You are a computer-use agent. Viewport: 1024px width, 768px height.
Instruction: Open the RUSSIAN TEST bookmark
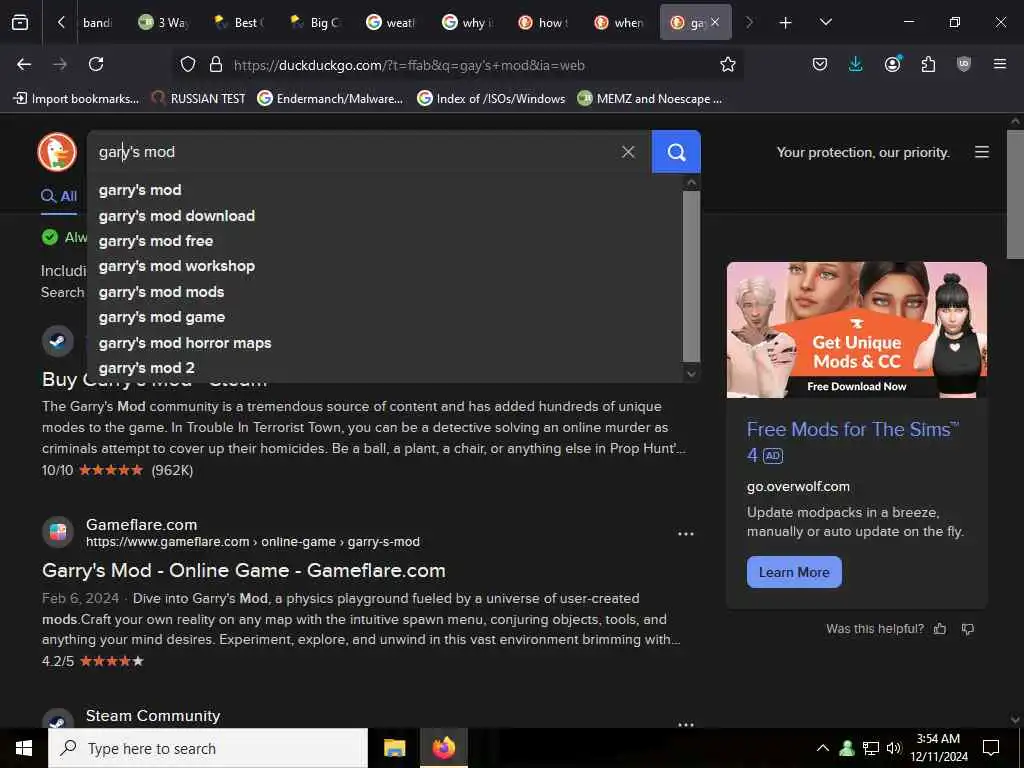(x=199, y=99)
